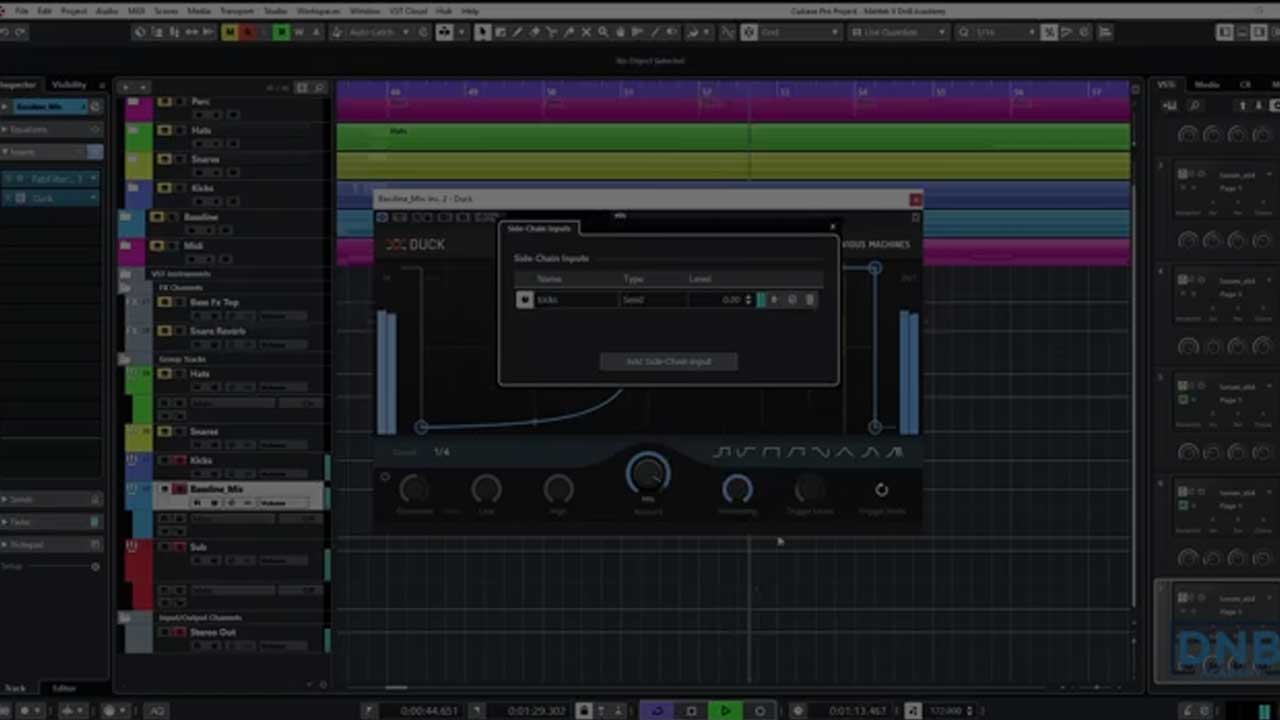This screenshot has height=720, width=1280.
Task: Switch to the Media tab in right zone
Action: pyautogui.click(x=1207, y=85)
